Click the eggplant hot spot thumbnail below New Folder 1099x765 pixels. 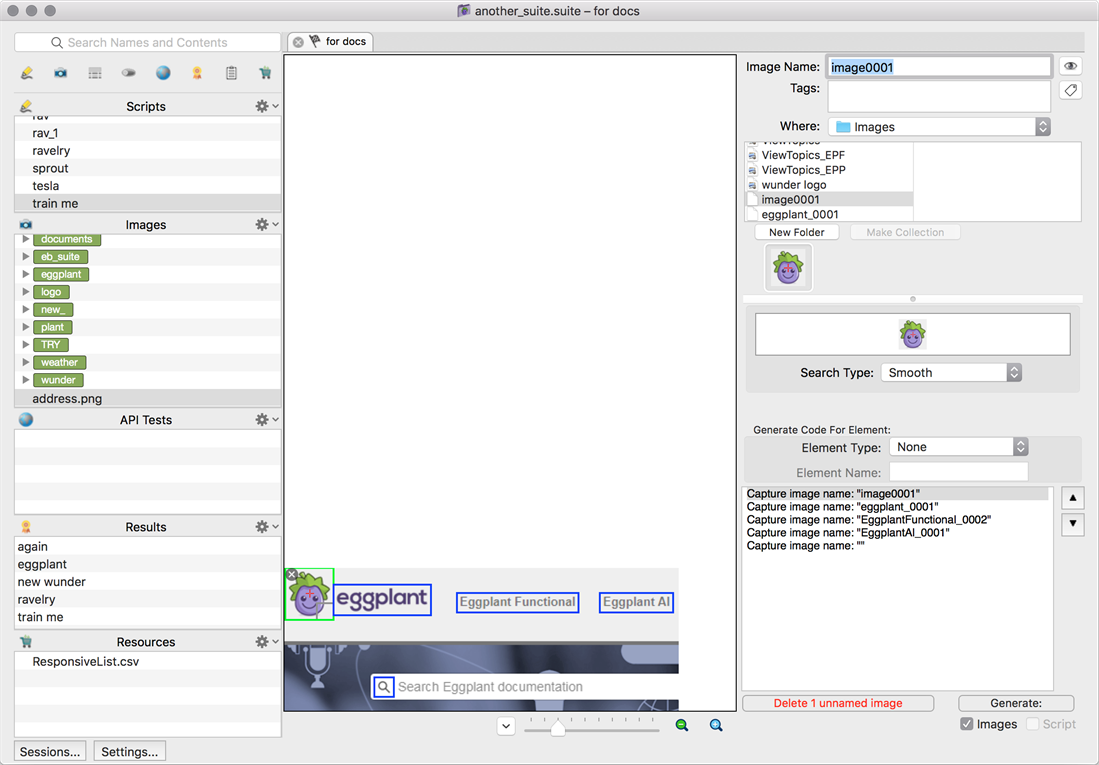789,268
